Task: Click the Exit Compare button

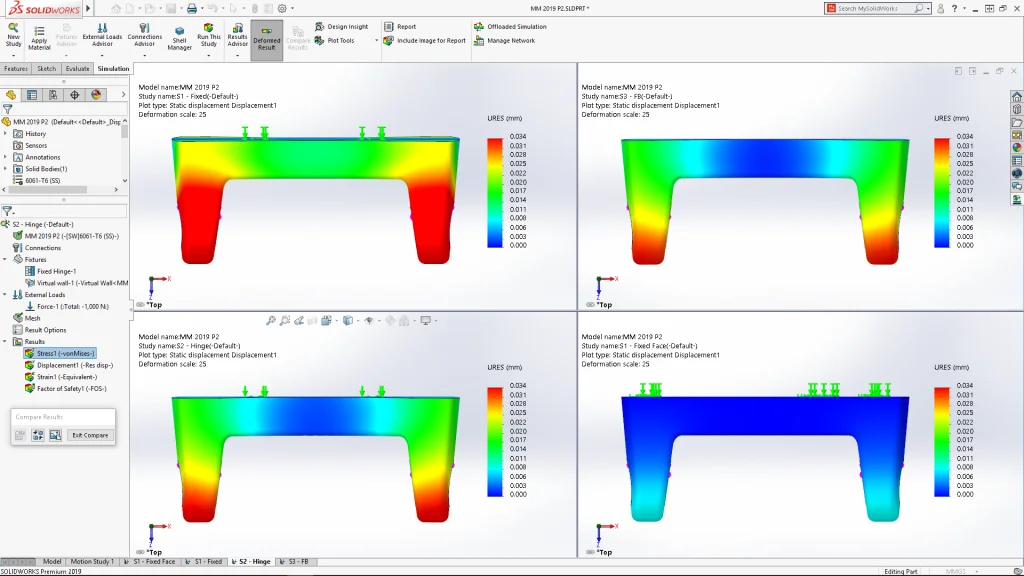Action: click(89, 435)
